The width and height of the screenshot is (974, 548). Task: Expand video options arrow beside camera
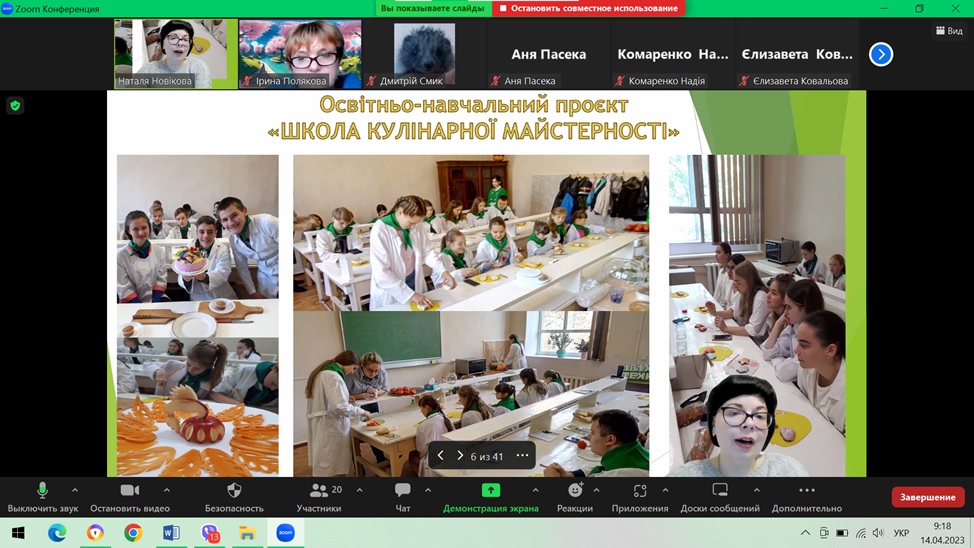[166, 490]
